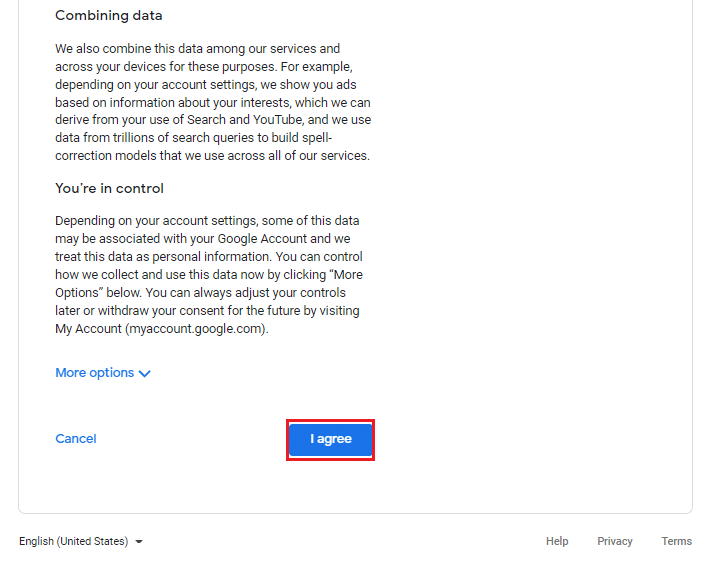Viewport: 707px width, 571px height.
Task: Click the More options link text
Action: coord(95,373)
